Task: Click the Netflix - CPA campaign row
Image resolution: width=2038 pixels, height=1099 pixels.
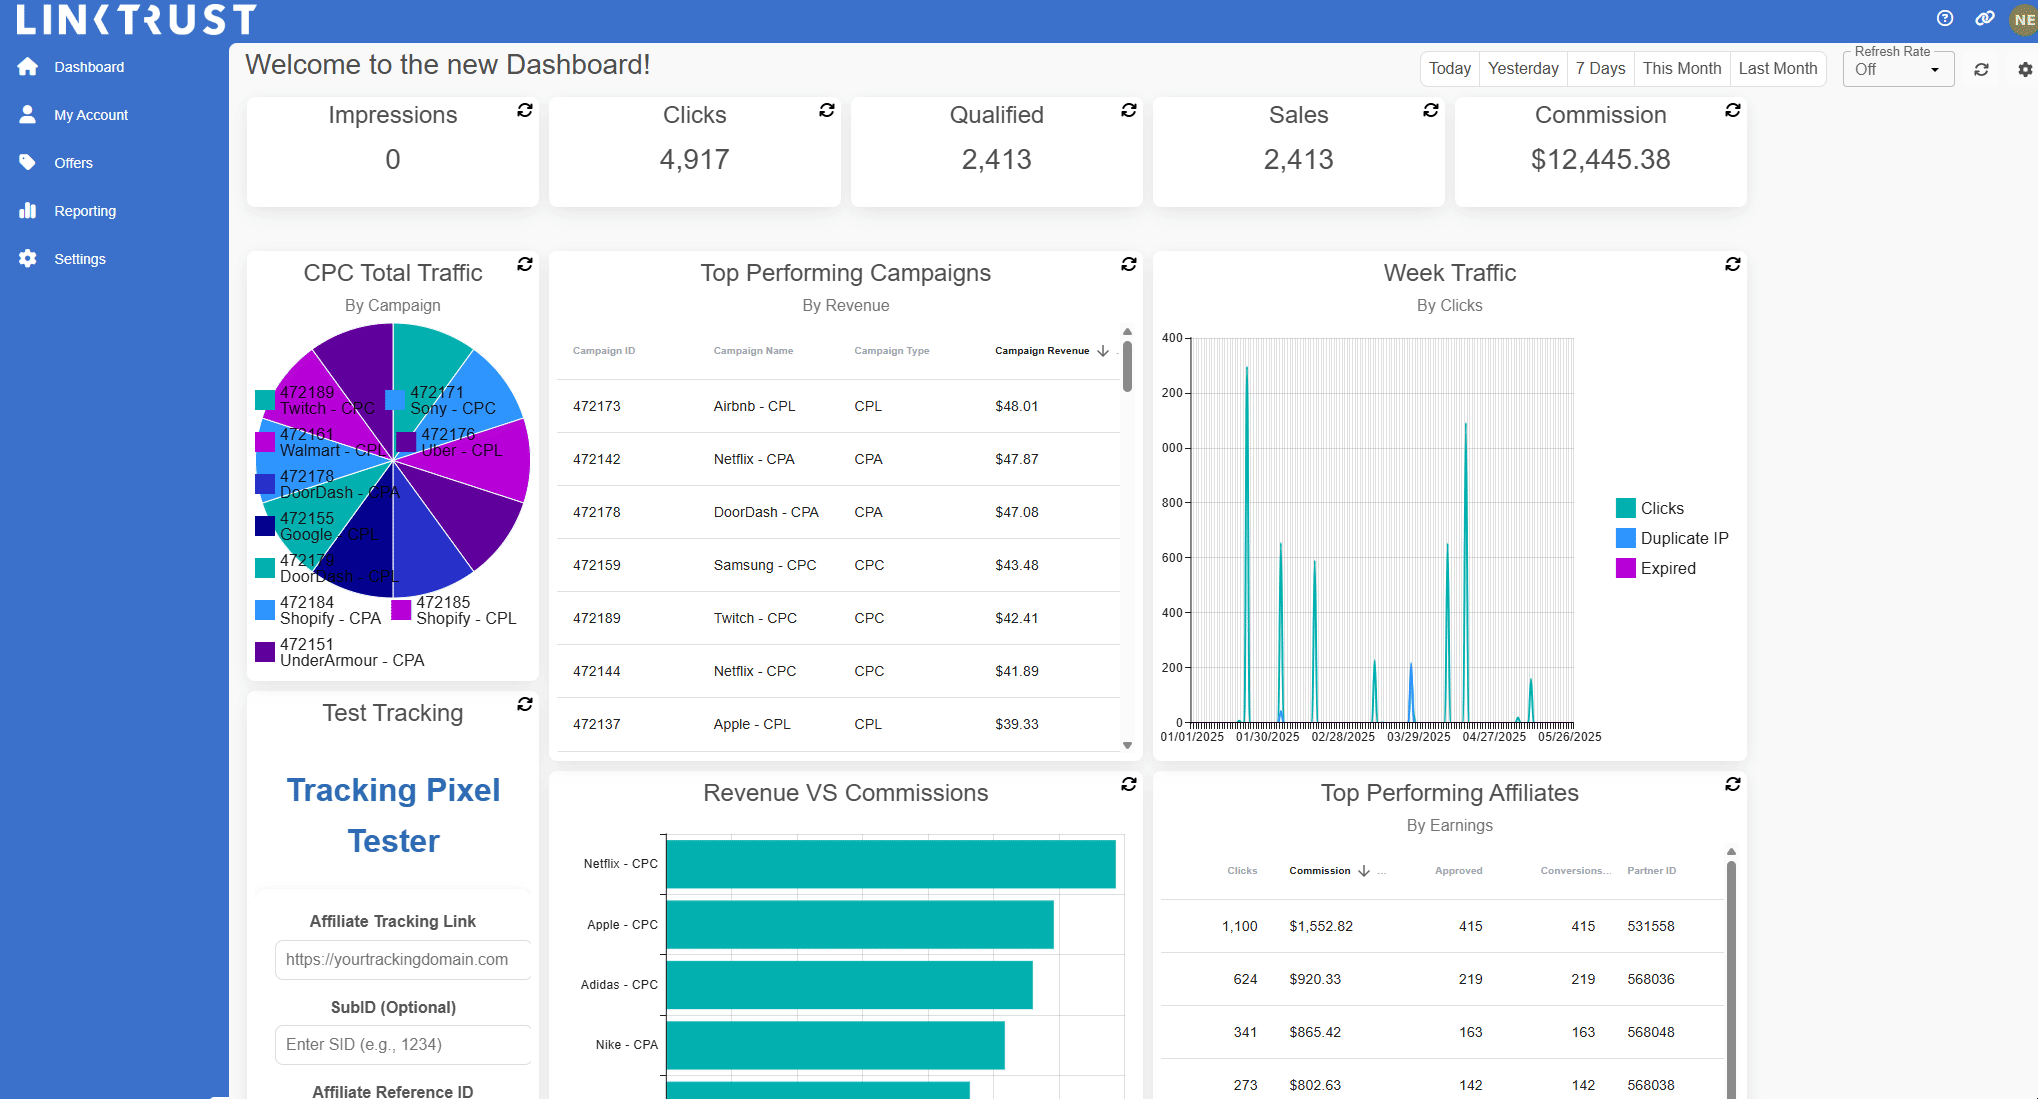Action: click(838, 459)
